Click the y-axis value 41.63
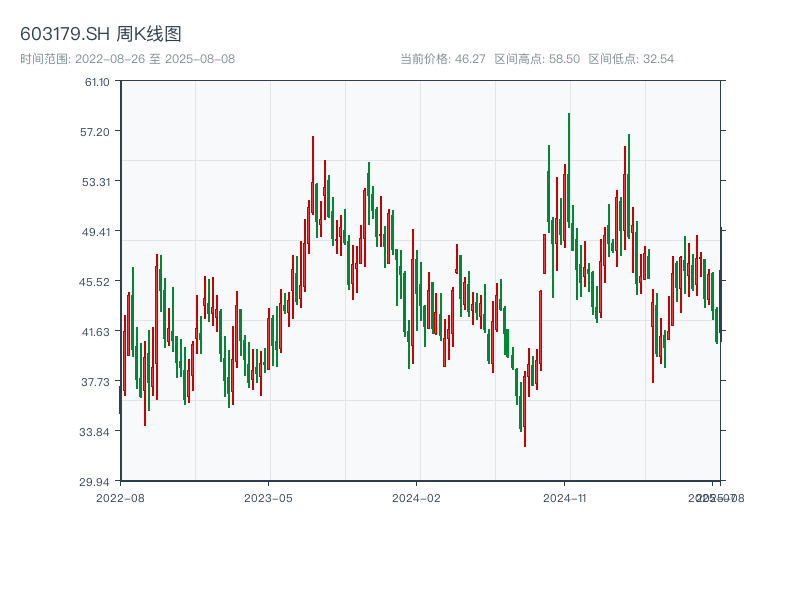 tap(96, 332)
